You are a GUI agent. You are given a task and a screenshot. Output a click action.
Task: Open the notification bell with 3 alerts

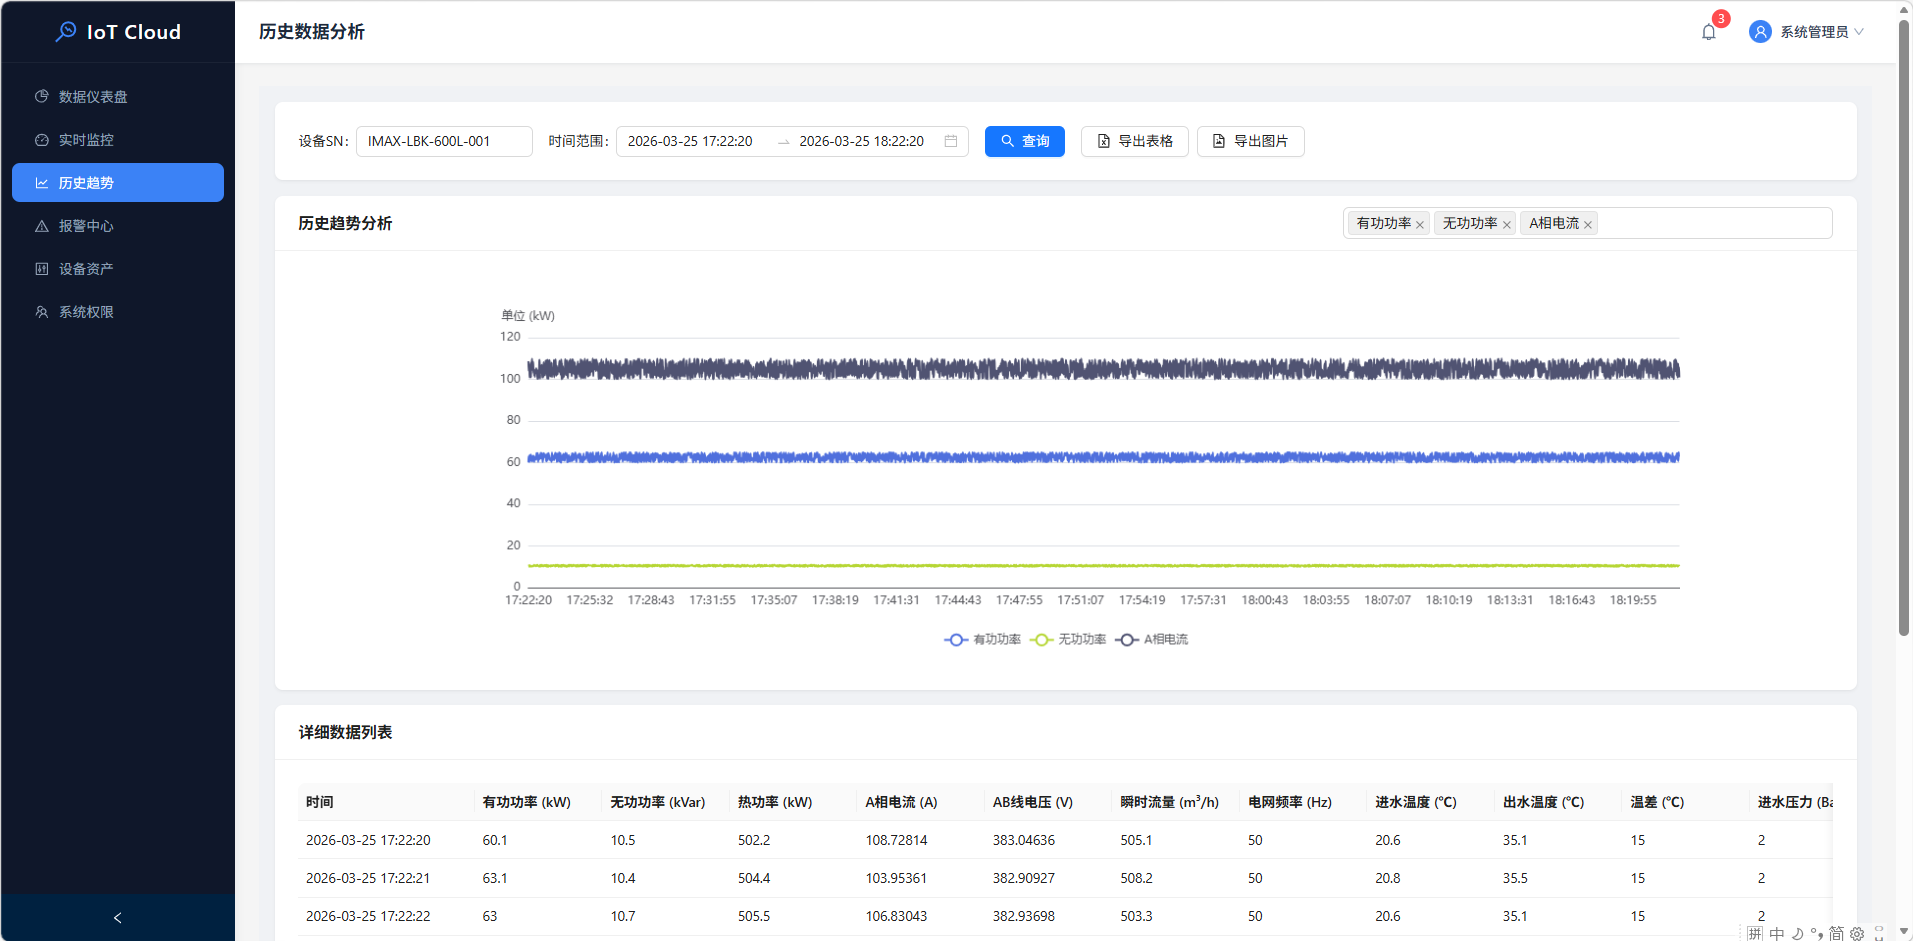click(x=1708, y=32)
